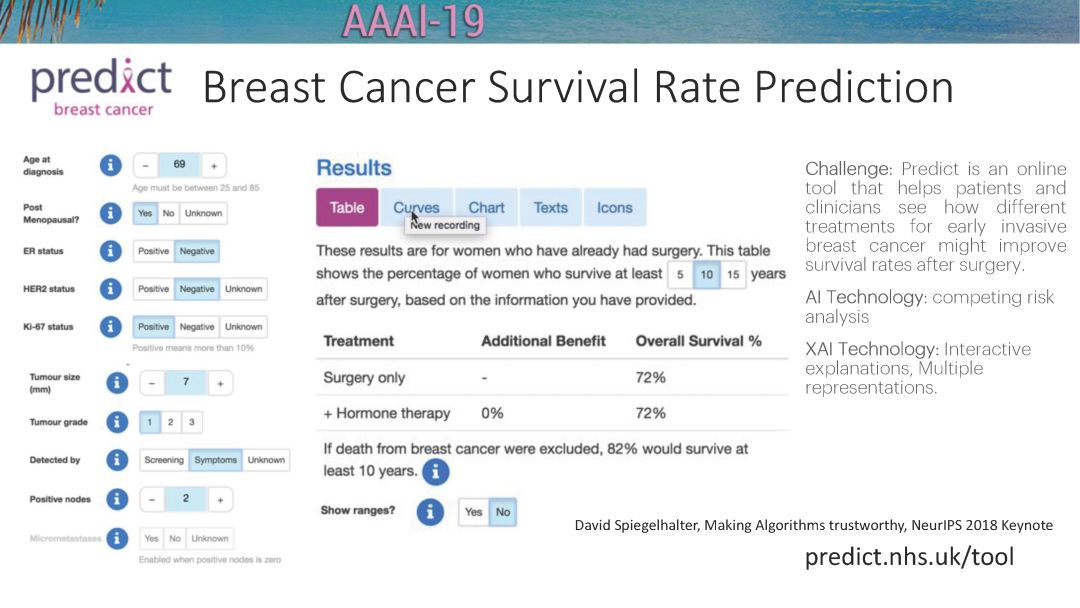Switch to the Curves tab
Viewport: 1080px width, 608px height.
(x=416, y=207)
